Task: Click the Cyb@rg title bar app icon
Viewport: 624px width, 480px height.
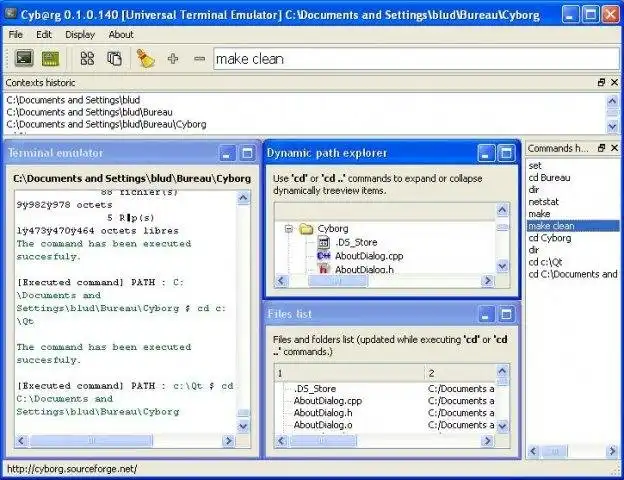Action: [x=11, y=14]
